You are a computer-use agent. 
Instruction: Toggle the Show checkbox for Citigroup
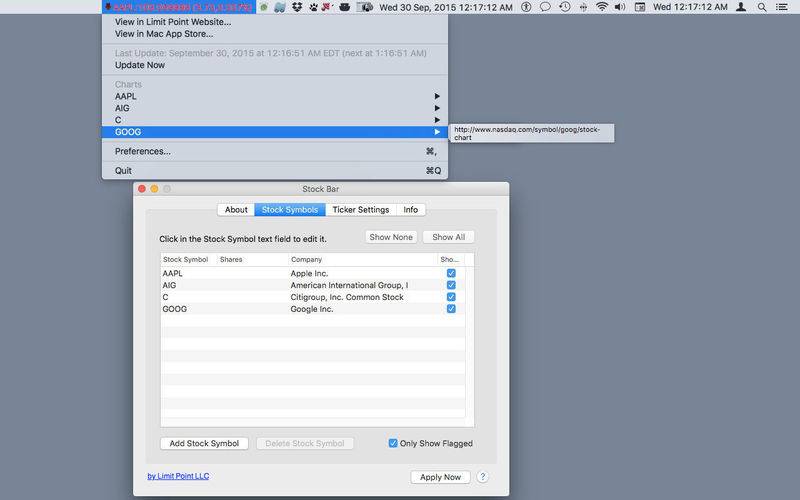(451, 296)
